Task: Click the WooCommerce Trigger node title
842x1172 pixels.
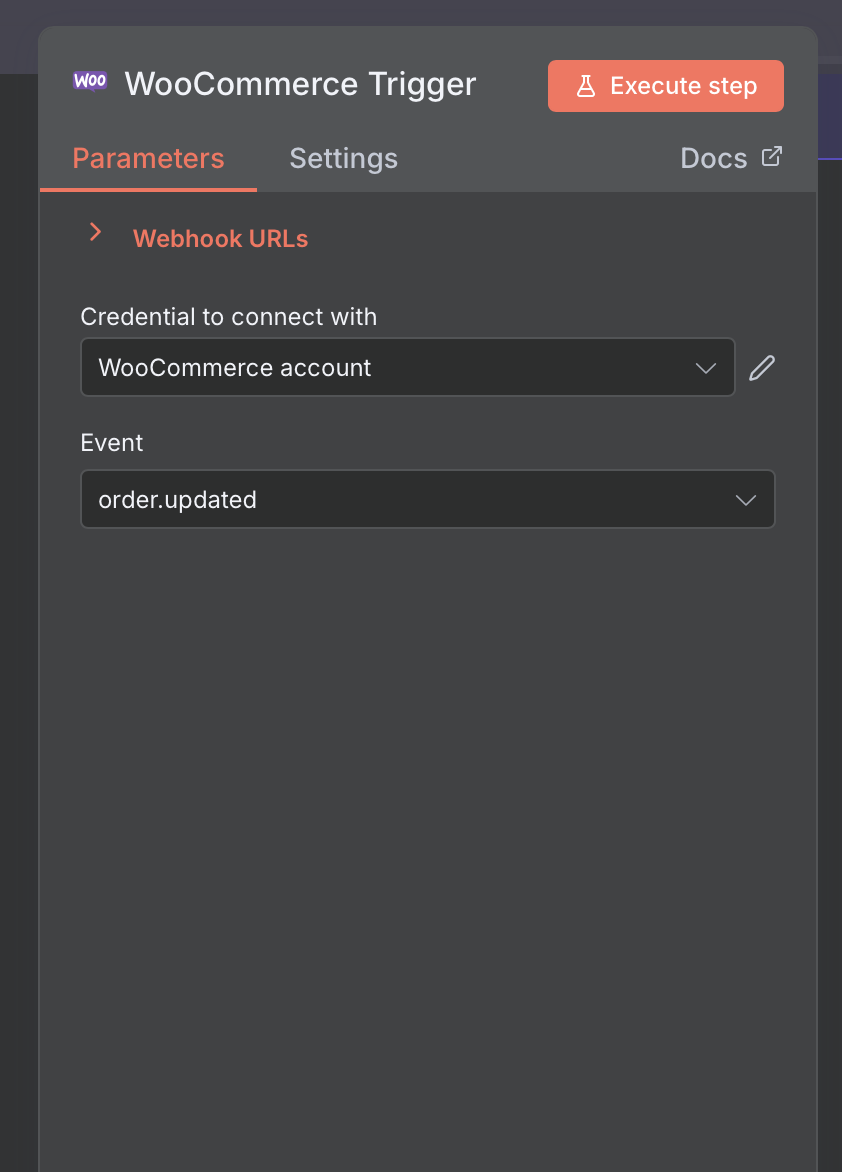Action: 300,84
